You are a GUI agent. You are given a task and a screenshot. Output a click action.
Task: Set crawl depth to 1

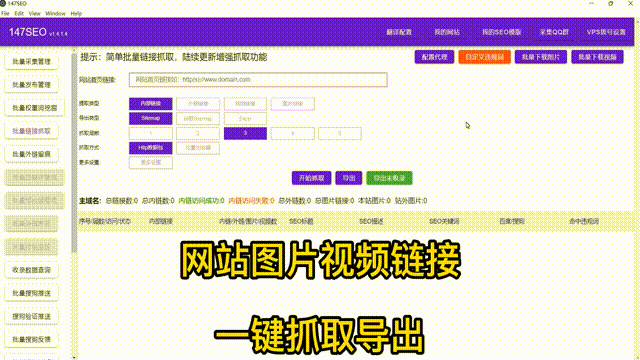pos(151,133)
